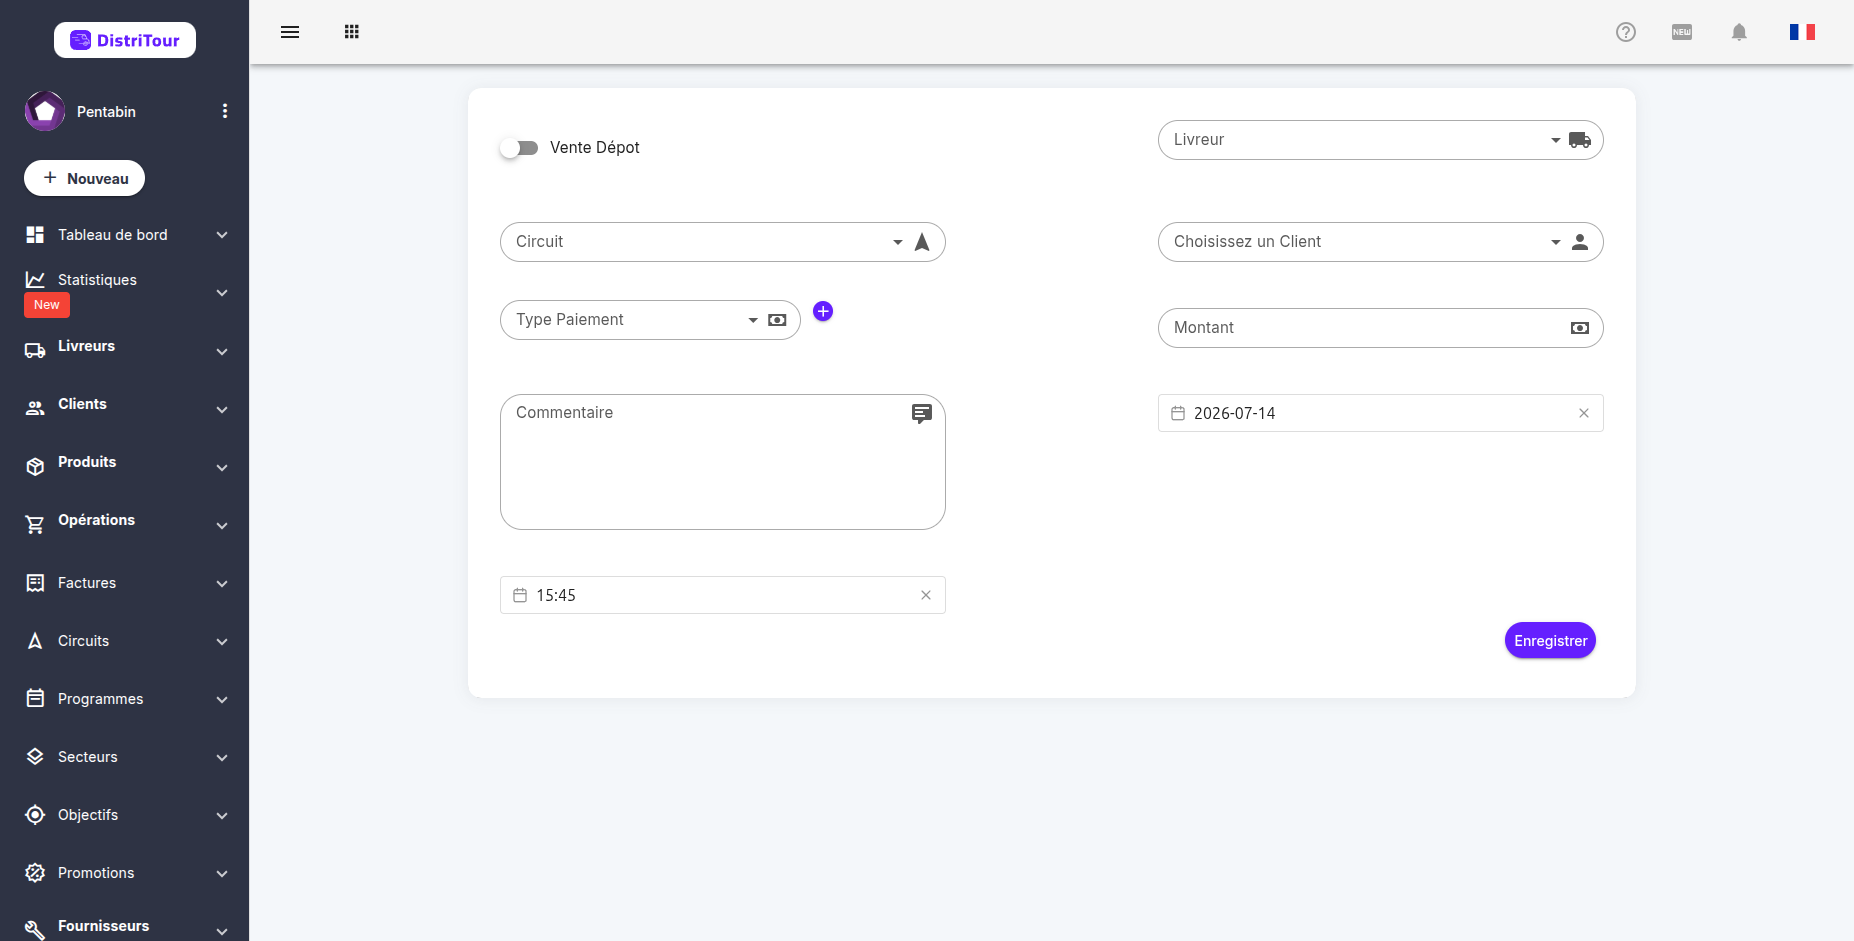The image size is (1854, 941).
Task: Click the Clients people icon in sidebar
Action: pyautogui.click(x=35, y=408)
